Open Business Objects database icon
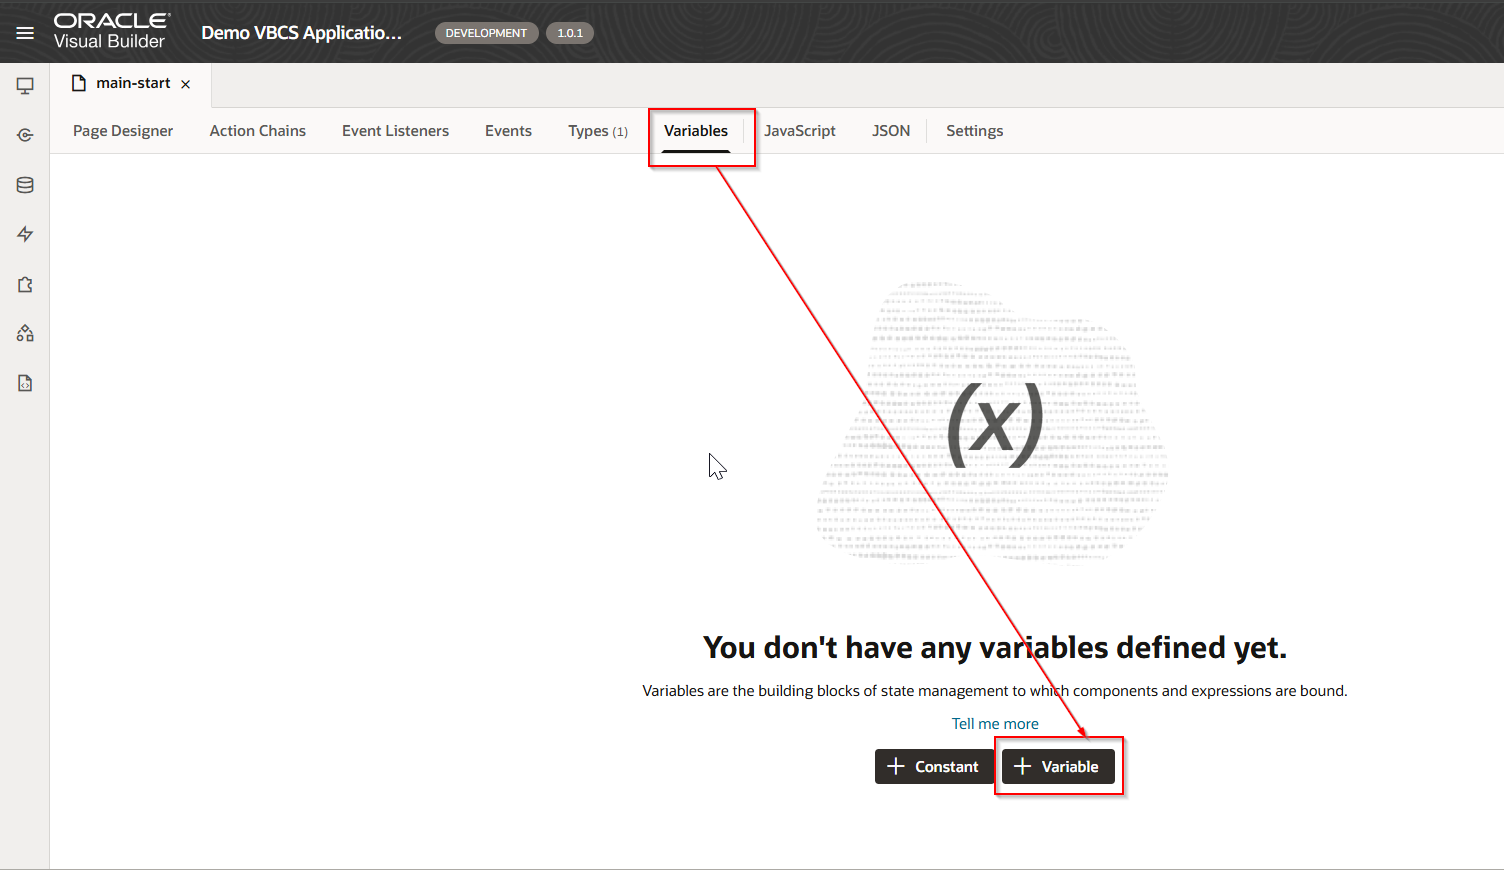 coord(25,185)
